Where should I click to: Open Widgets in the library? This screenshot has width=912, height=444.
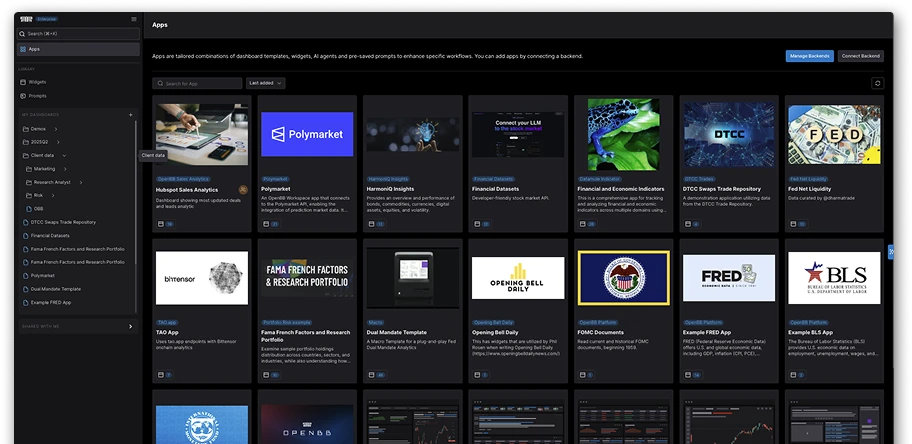[x=38, y=82]
